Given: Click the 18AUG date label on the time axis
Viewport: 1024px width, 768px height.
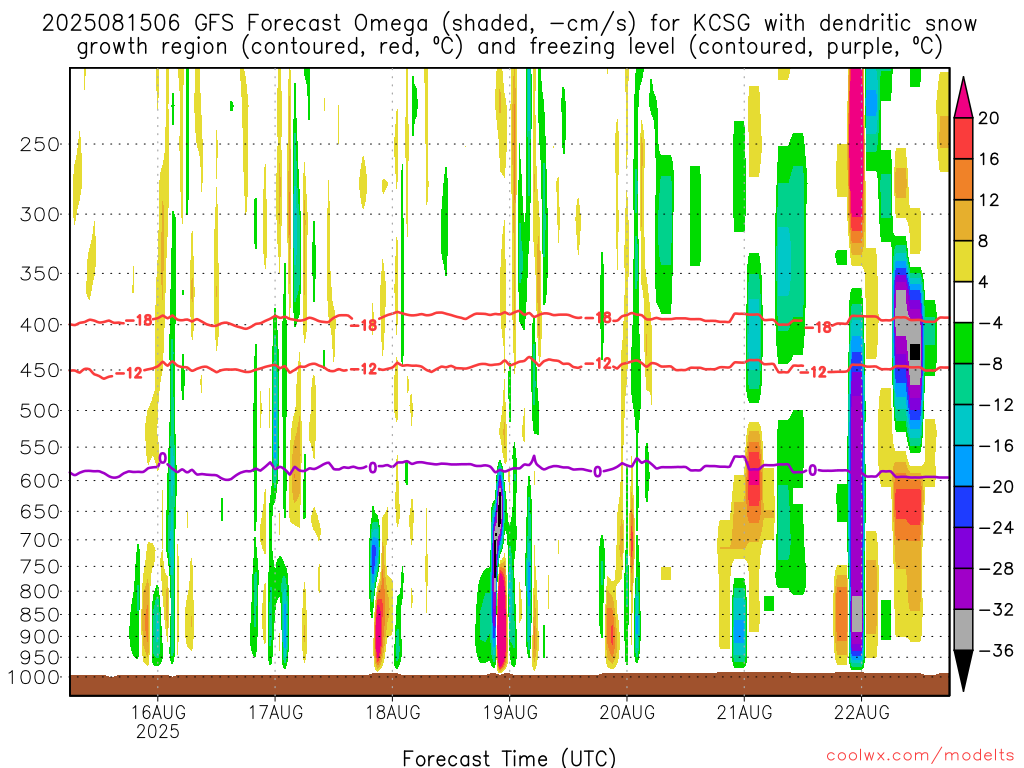Looking at the screenshot, I should (392, 712).
